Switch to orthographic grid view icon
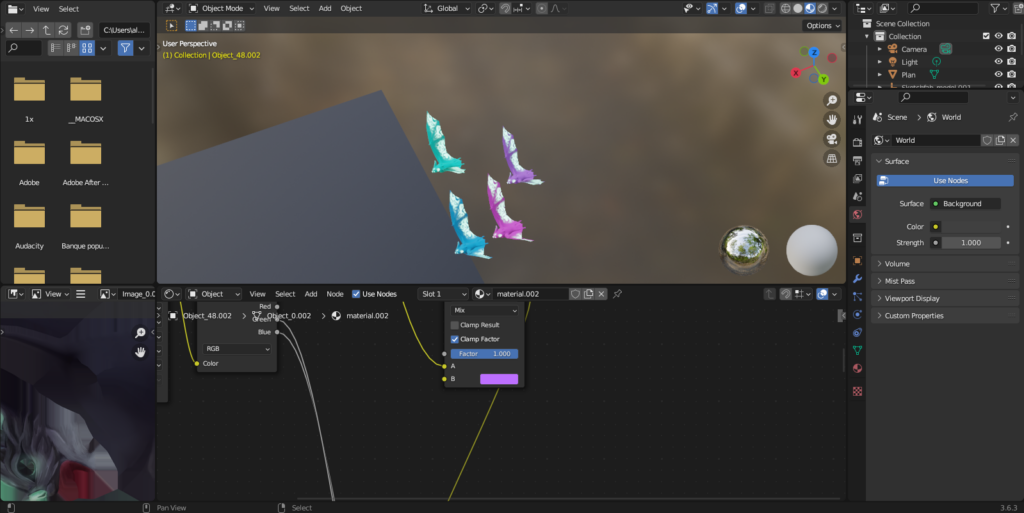This screenshot has height=513, width=1024. tap(831, 158)
